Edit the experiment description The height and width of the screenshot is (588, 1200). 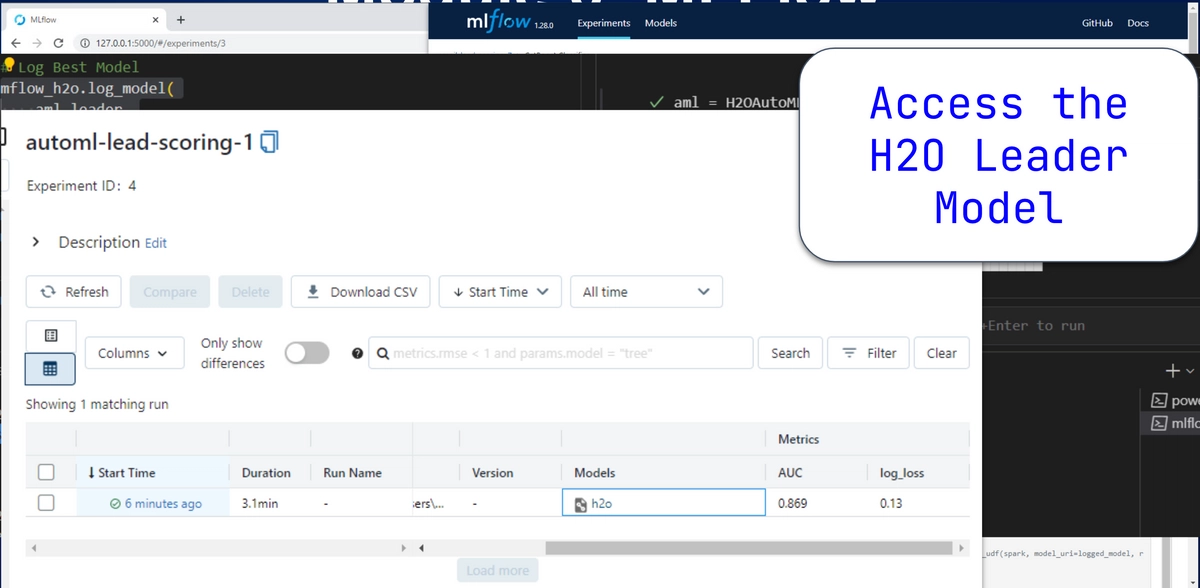tap(156, 243)
